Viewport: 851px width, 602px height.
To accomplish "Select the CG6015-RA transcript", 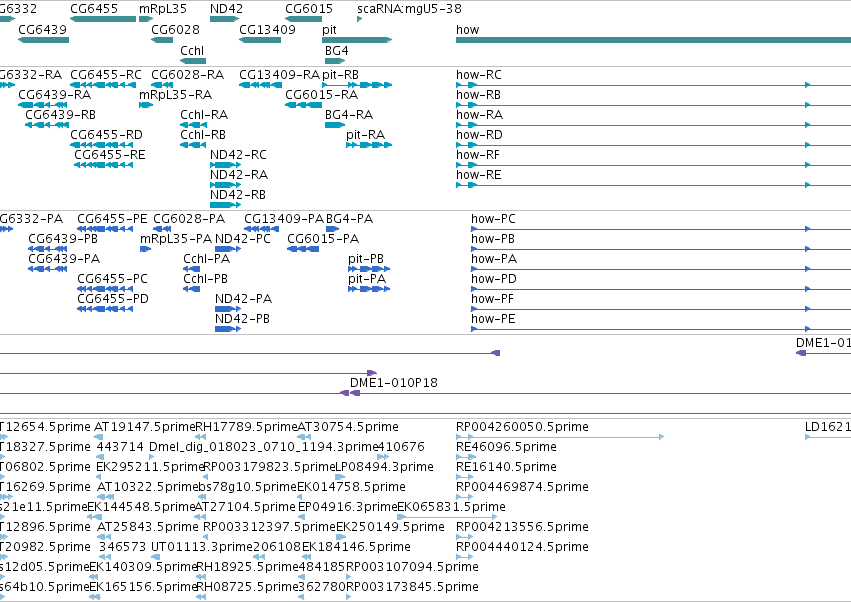I will coord(303,105).
